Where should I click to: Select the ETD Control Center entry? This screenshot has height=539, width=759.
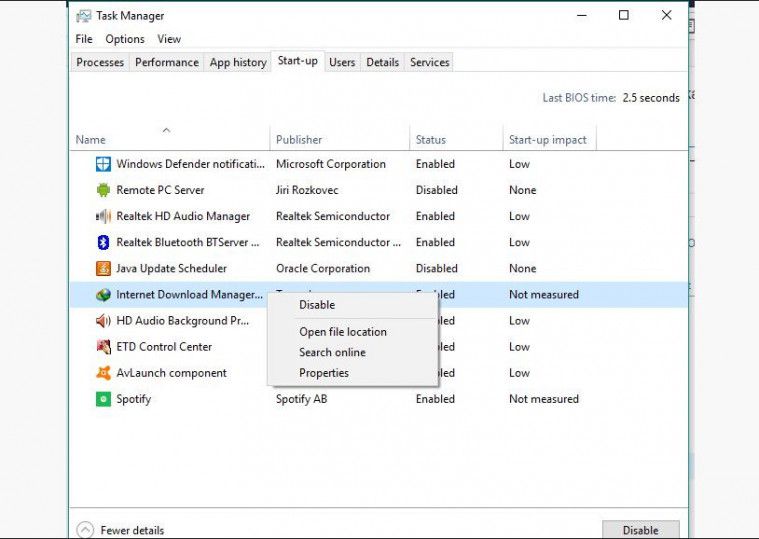(164, 347)
